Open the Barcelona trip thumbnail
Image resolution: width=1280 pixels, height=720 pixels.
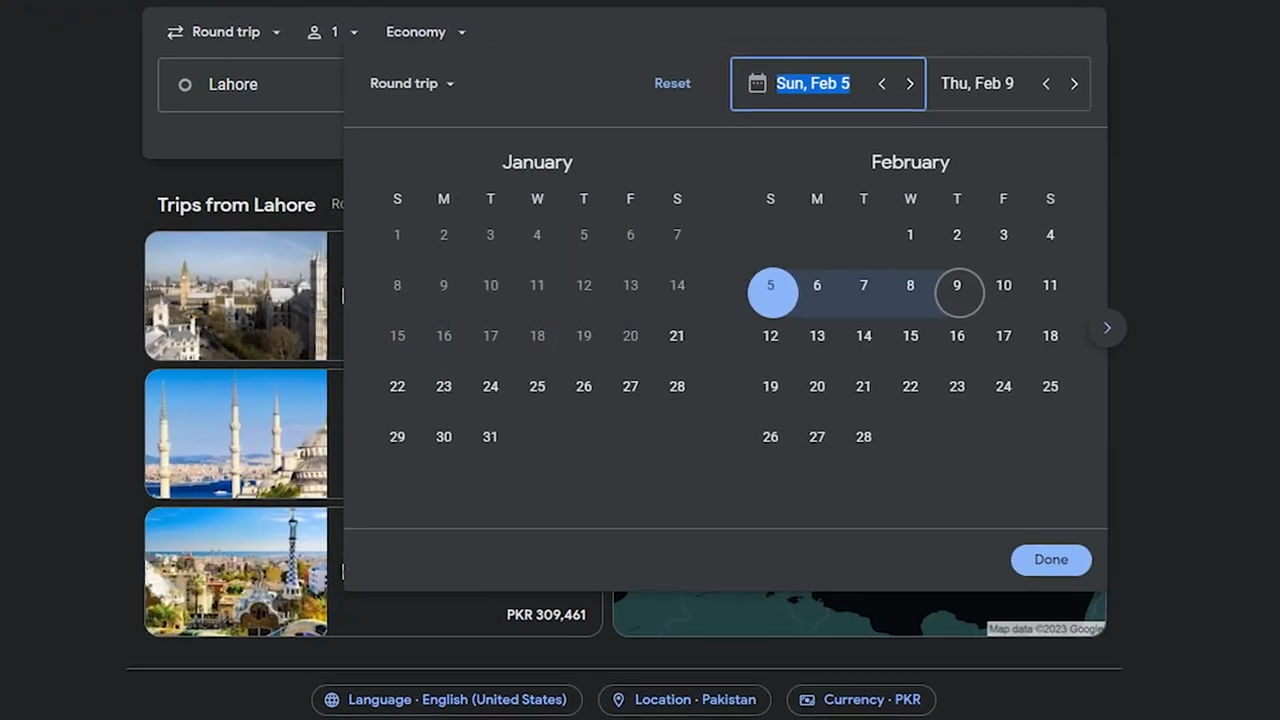(x=236, y=571)
